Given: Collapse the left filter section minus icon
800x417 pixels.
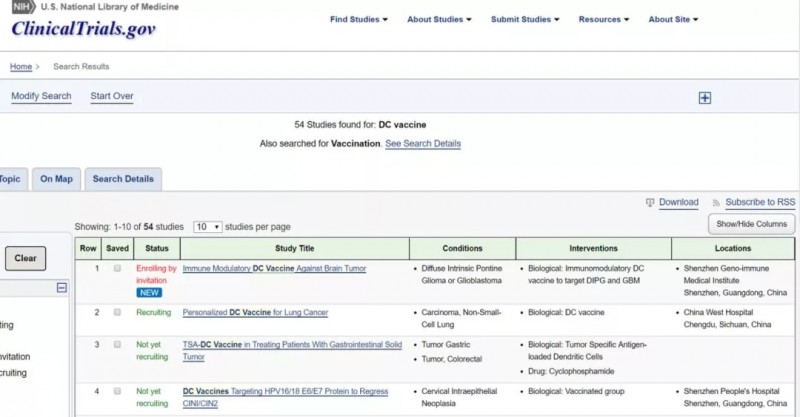Looking at the screenshot, I should coord(62,288).
